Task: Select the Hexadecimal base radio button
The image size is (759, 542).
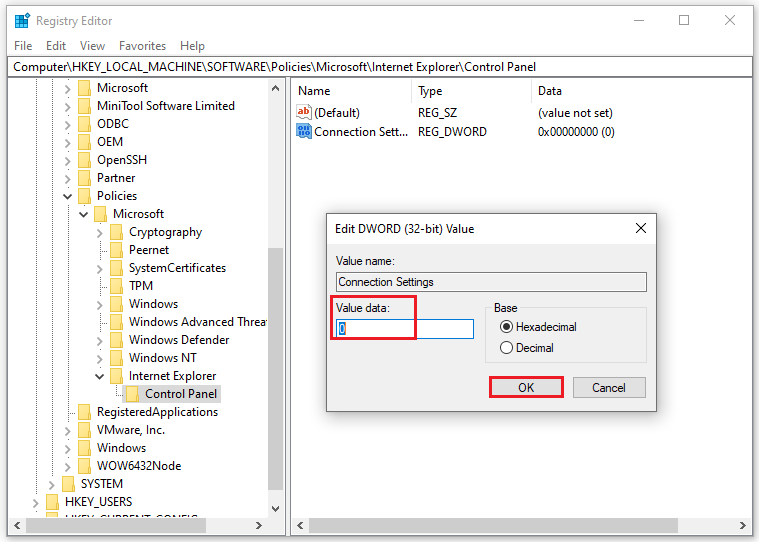Action: click(506, 327)
